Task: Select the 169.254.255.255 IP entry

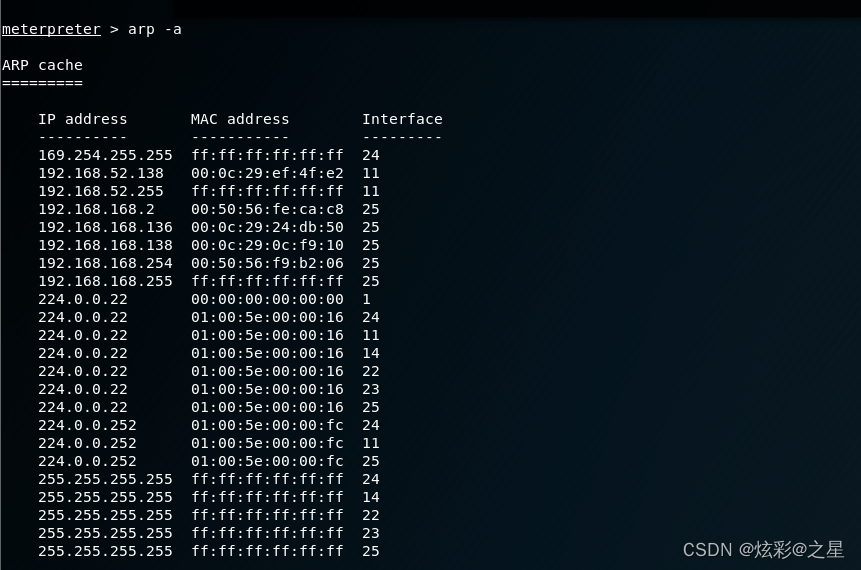Action: coord(105,155)
